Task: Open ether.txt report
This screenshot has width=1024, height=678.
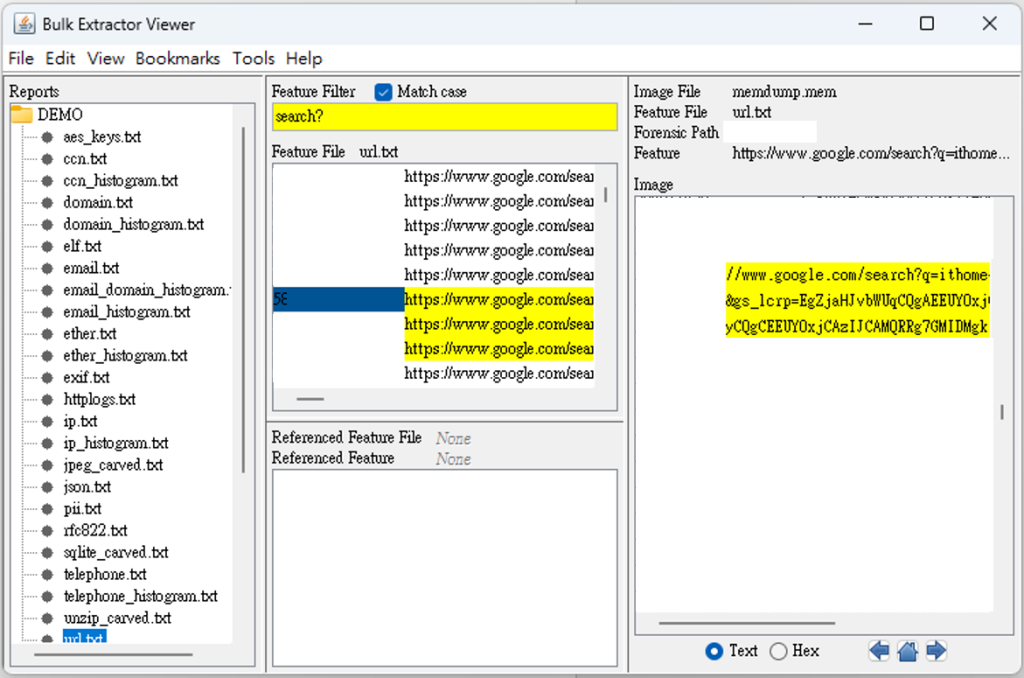Action: pos(89,334)
